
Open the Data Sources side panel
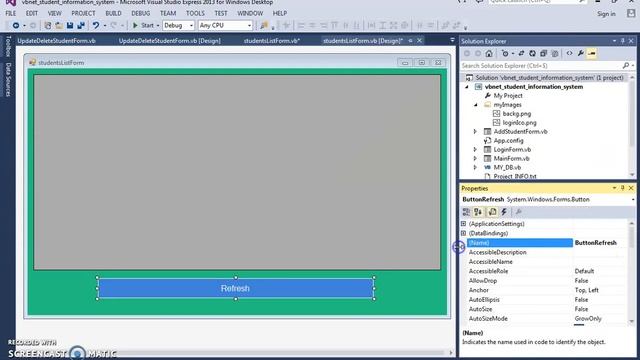(8, 80)
